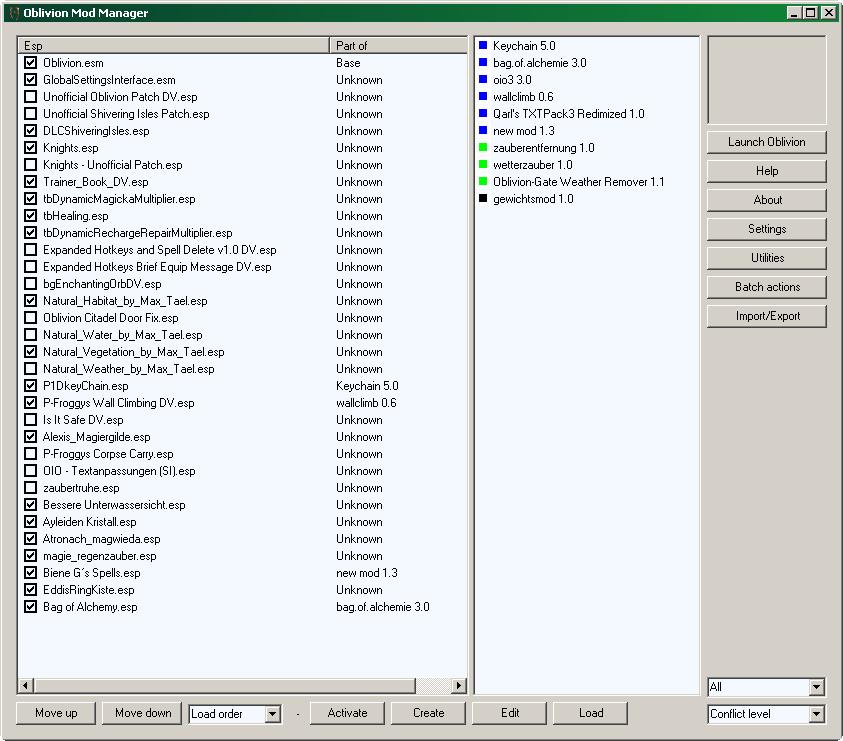Click the horizontal scrollbar right arrow
Image resolution: width=843 pixels, height=741 pixels.
(x=459, y=686)
